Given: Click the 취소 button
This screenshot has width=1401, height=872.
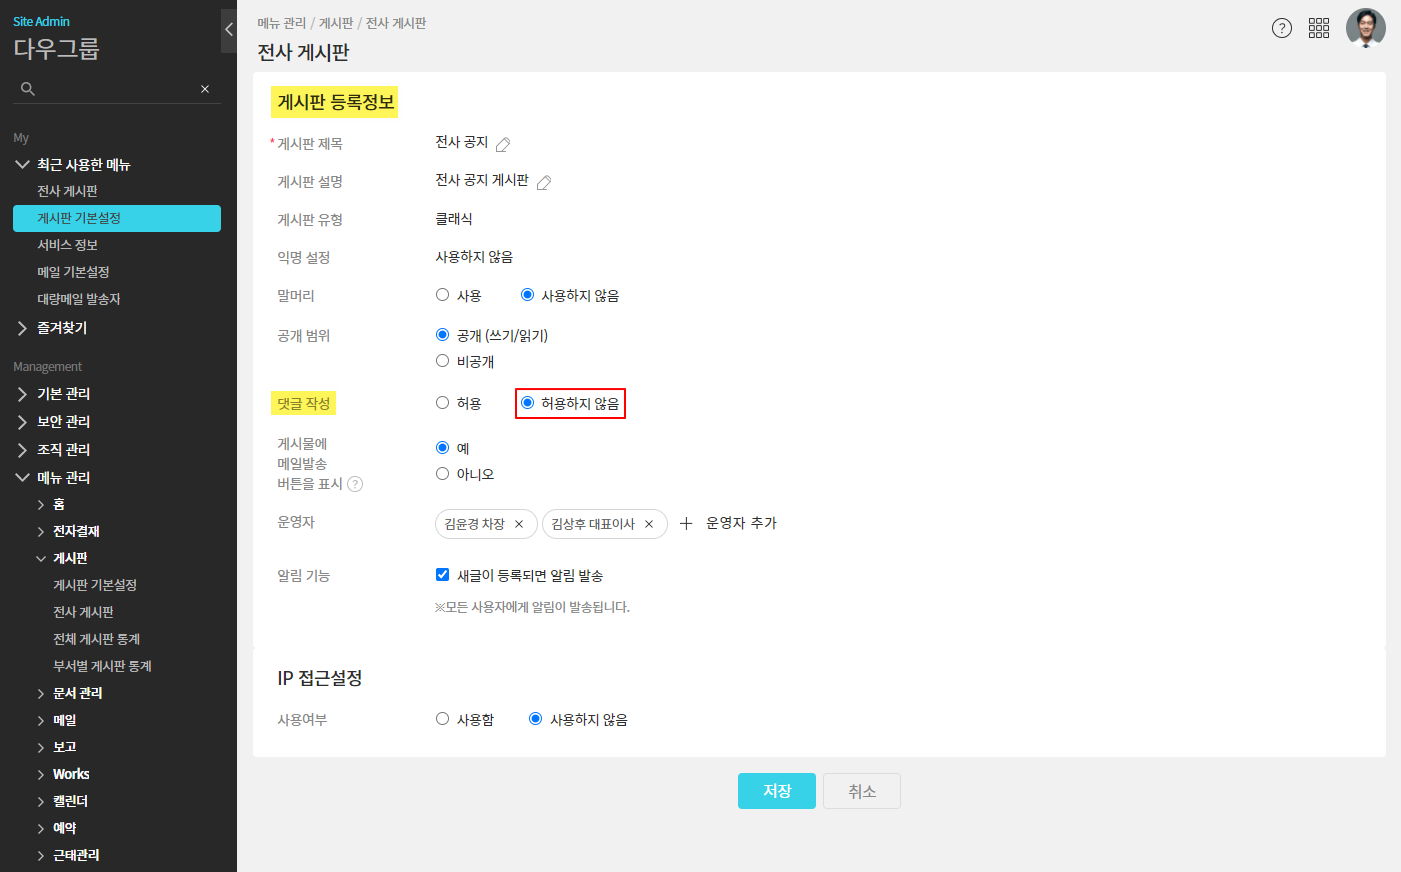Looking at the screenshot, I should (x=861, y=791).
